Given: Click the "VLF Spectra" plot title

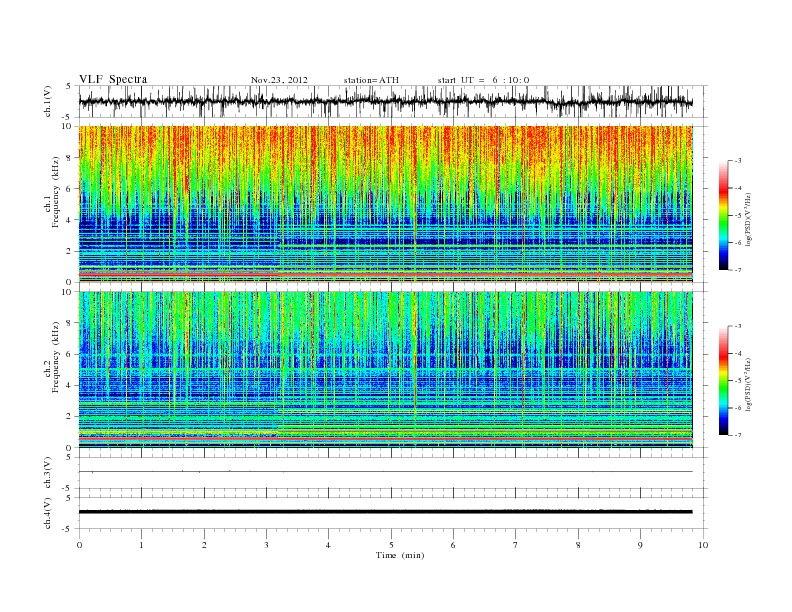Looking at the screenshot, I should click(x=113, y=79).
